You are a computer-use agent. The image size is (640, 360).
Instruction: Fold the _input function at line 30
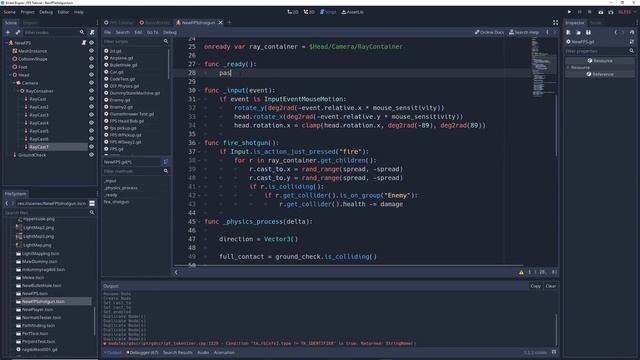(x=199, y=90)
